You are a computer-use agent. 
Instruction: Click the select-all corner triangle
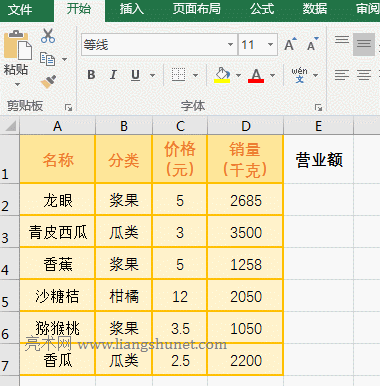point(10,126)
